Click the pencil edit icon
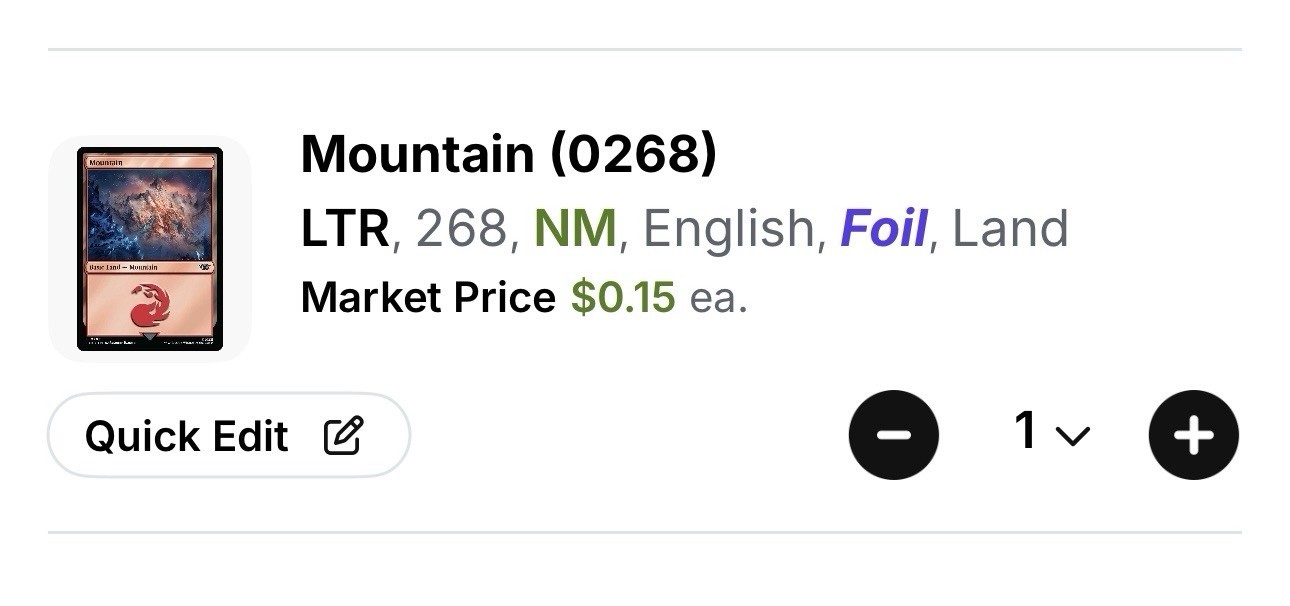This screenshot has width=1290, height=606. pyautogui.click(x=344, y=436)
